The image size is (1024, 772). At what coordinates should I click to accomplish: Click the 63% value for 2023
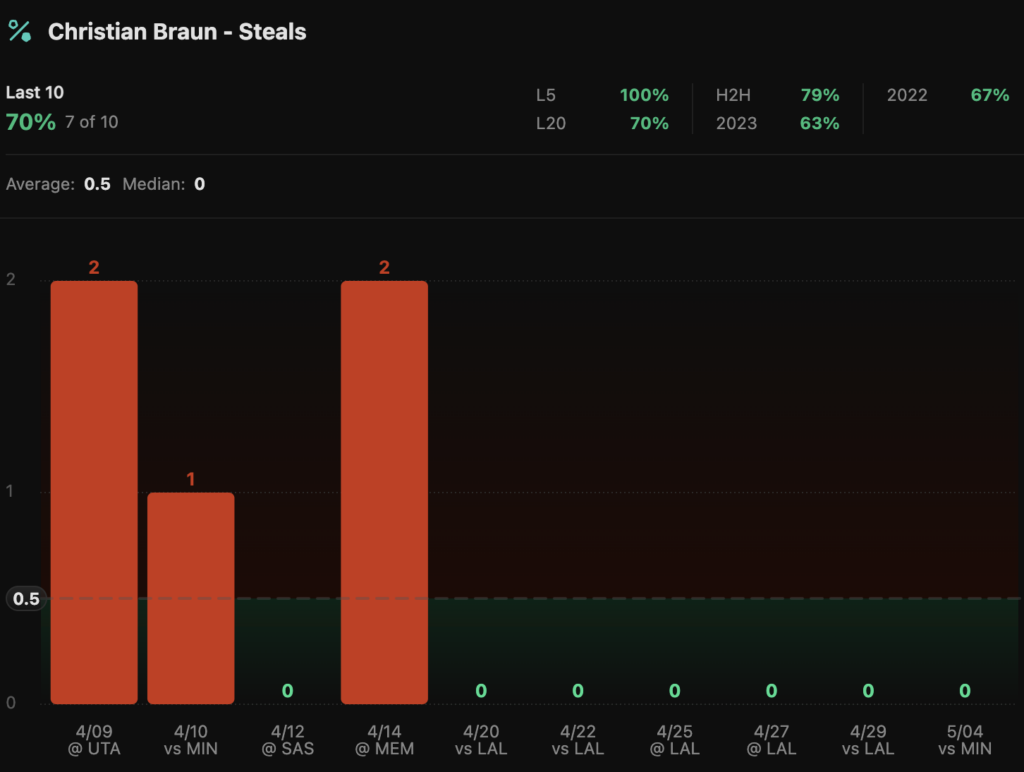click(x=820, y=123)
